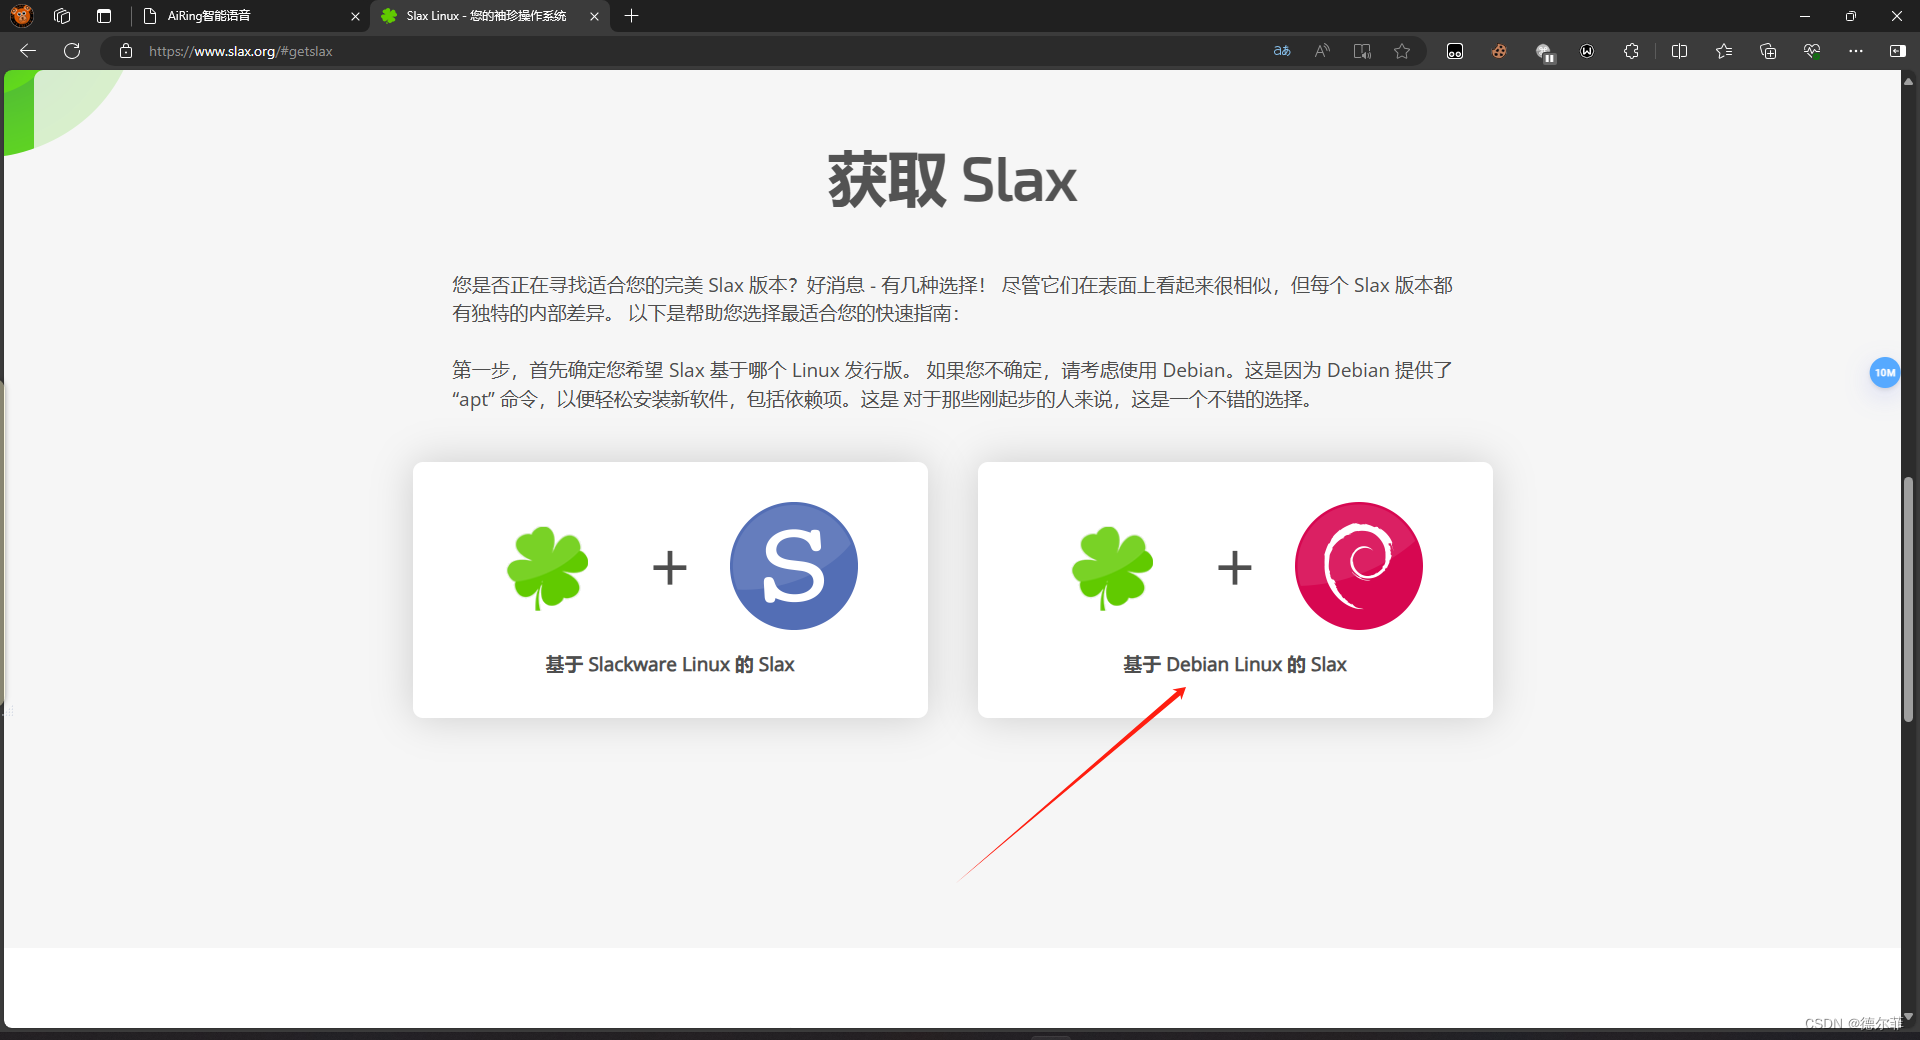The image size is (1920, 1040).
Task: Click the paused globe extension icon
Action: (x=1544, y=52)
